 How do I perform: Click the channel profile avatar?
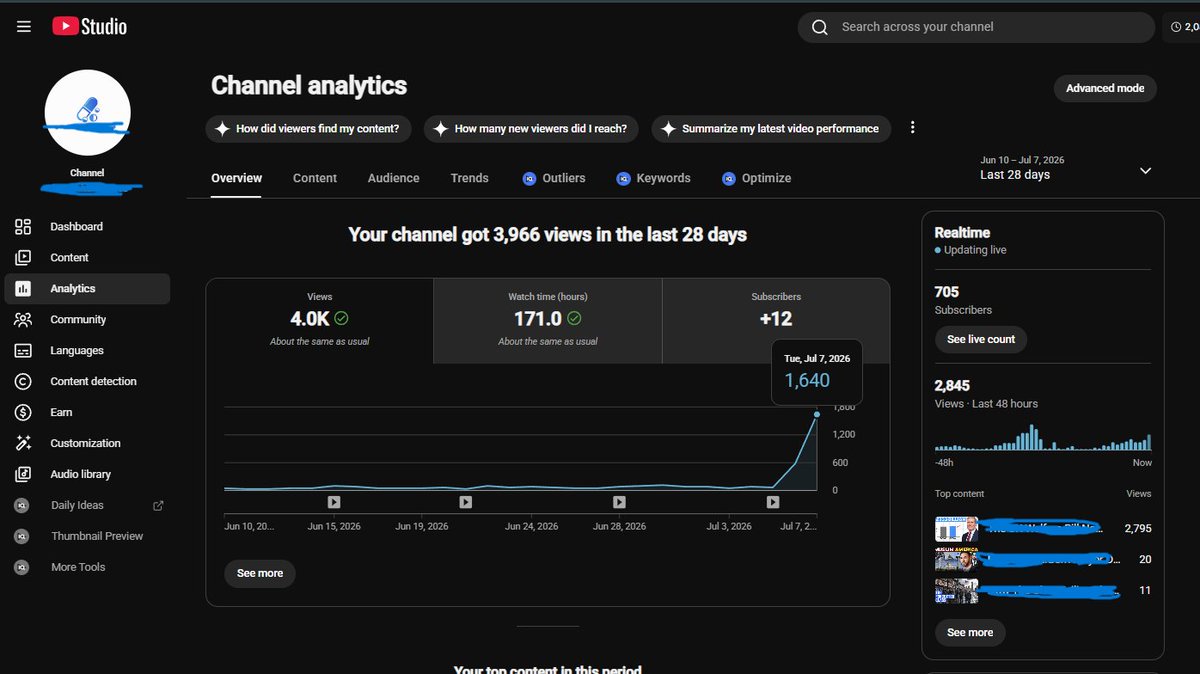[88, 113]
